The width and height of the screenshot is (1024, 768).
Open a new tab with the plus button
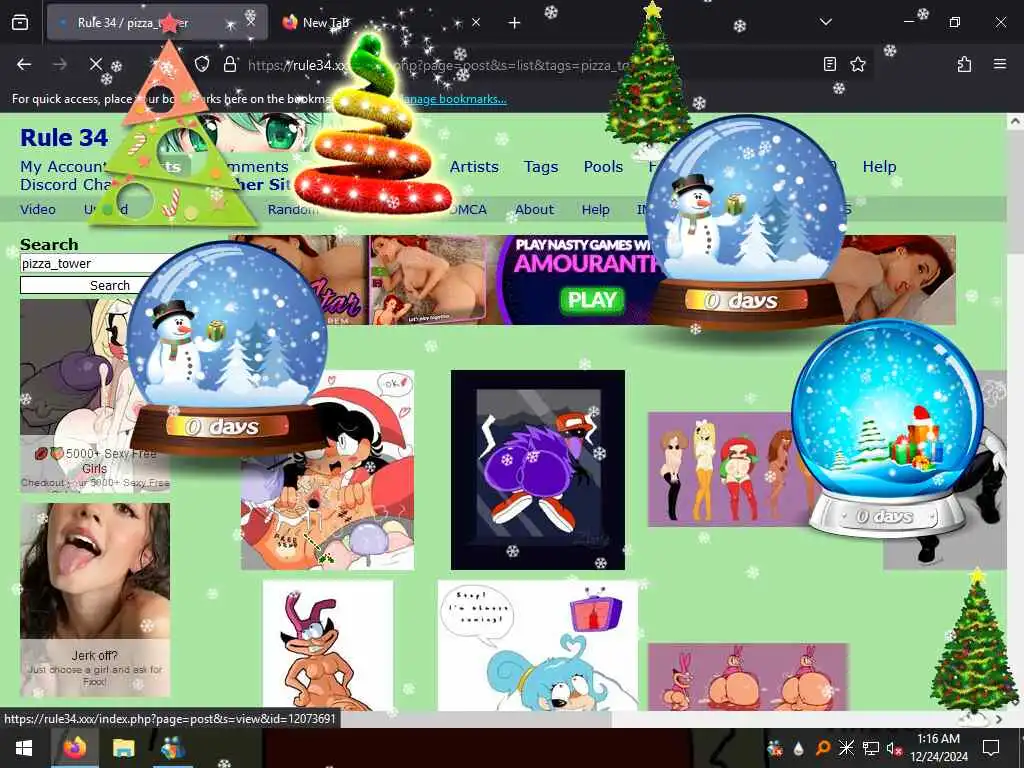pyautogui.click(x=514, y=23)
